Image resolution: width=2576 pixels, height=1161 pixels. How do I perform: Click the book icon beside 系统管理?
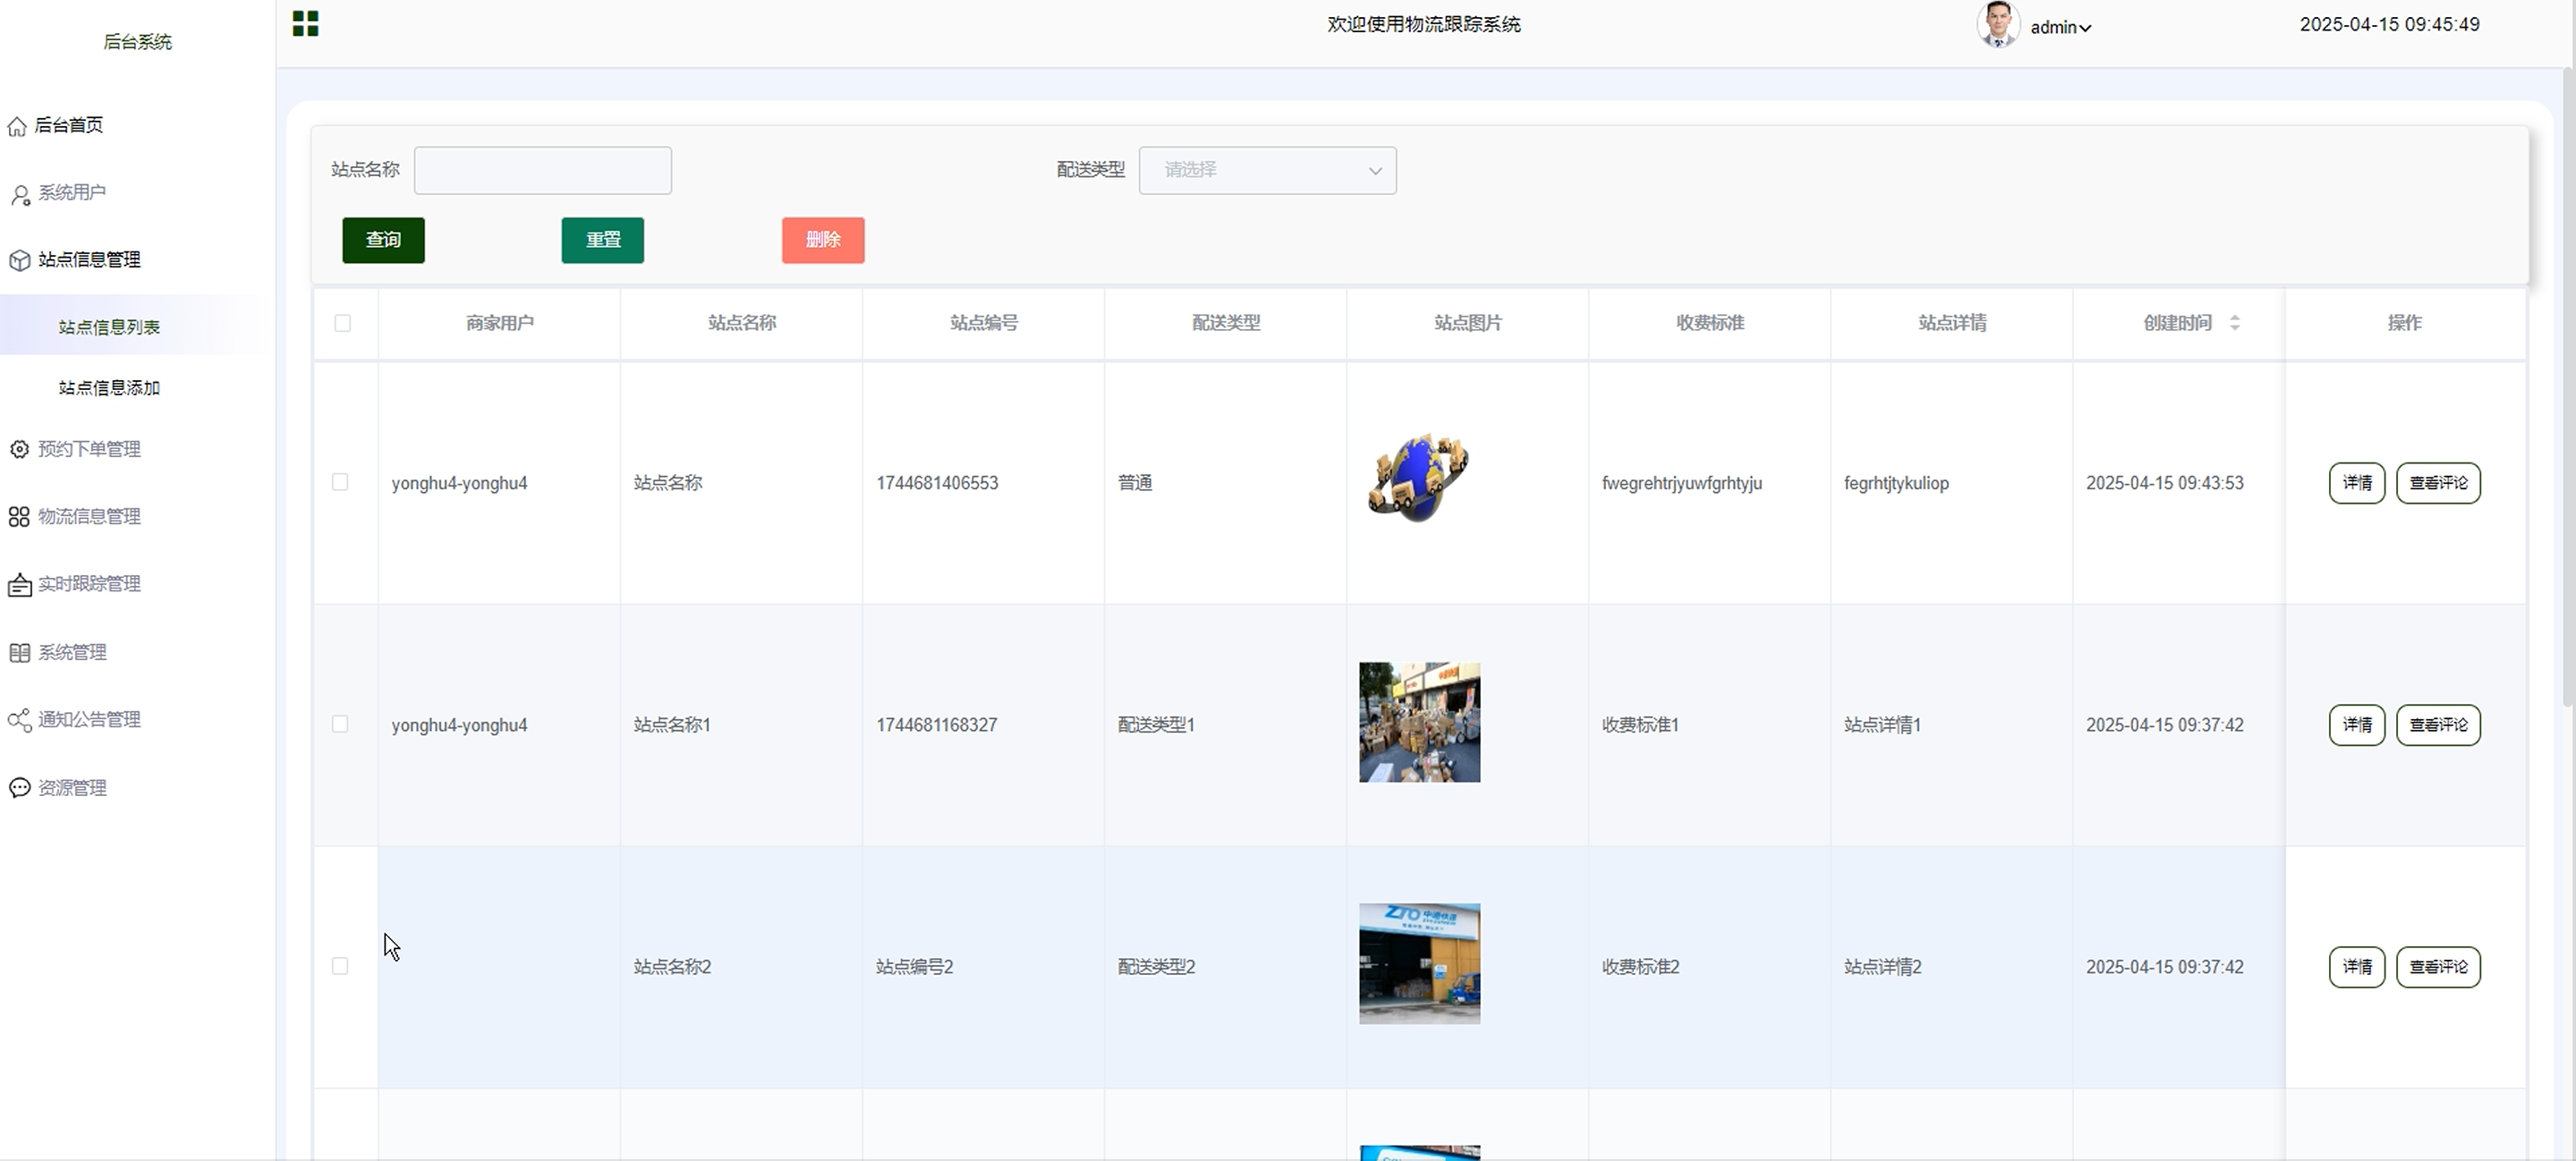20,653
